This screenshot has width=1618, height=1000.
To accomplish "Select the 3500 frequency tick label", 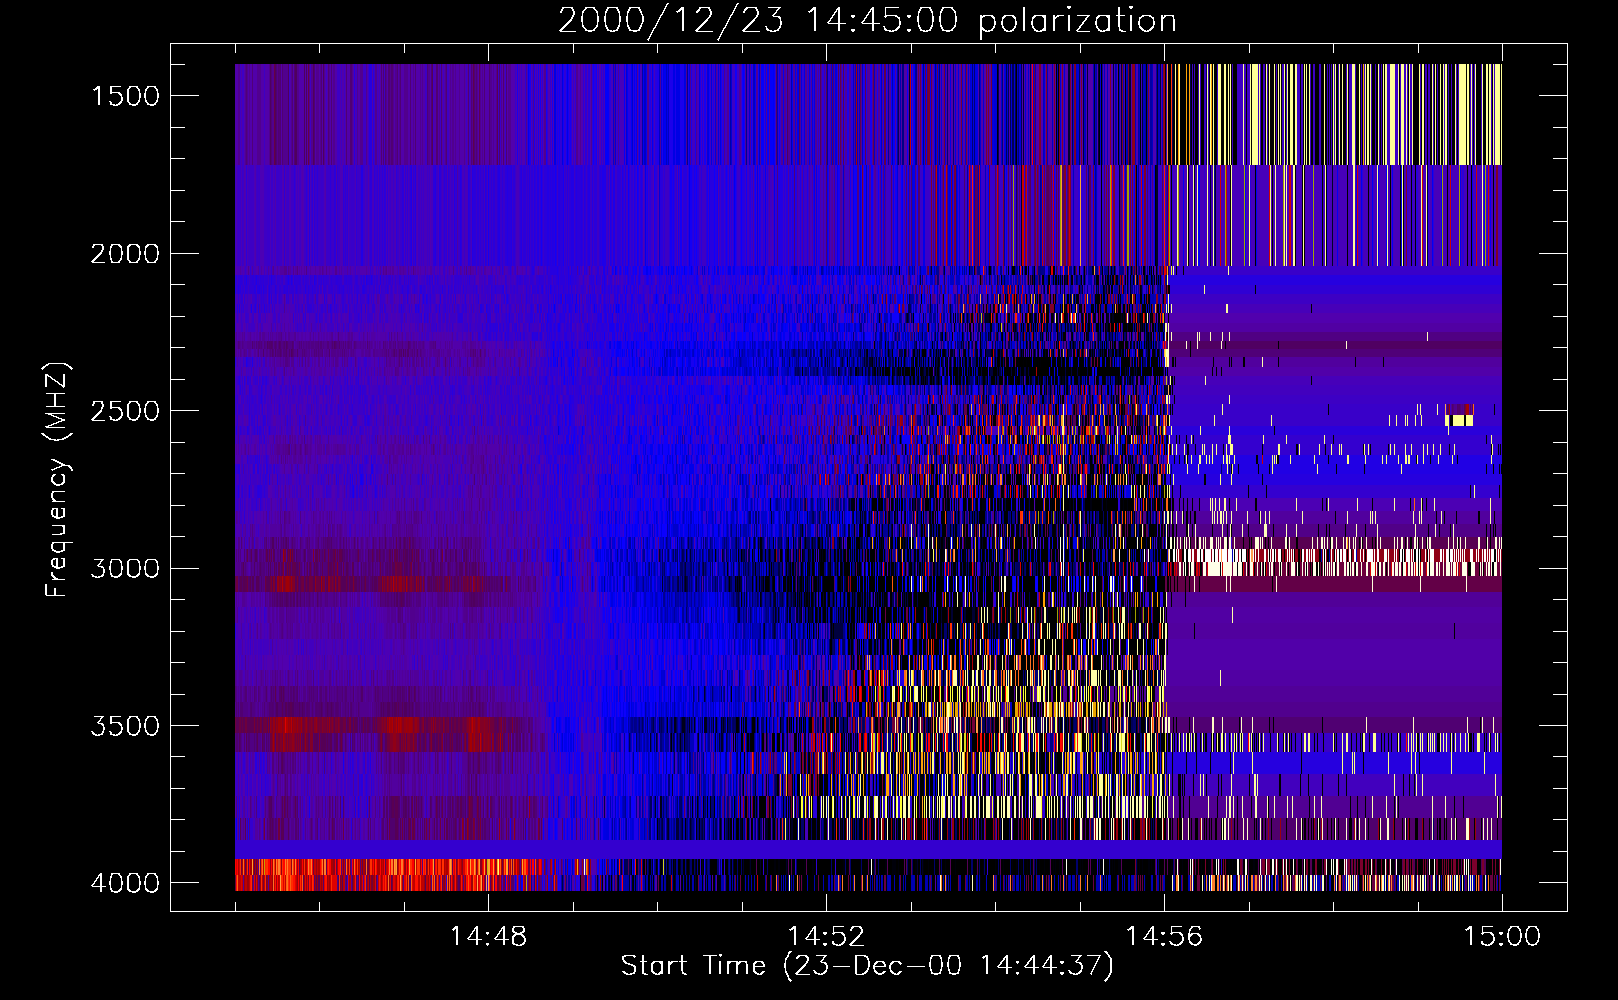I will (125, 726).
